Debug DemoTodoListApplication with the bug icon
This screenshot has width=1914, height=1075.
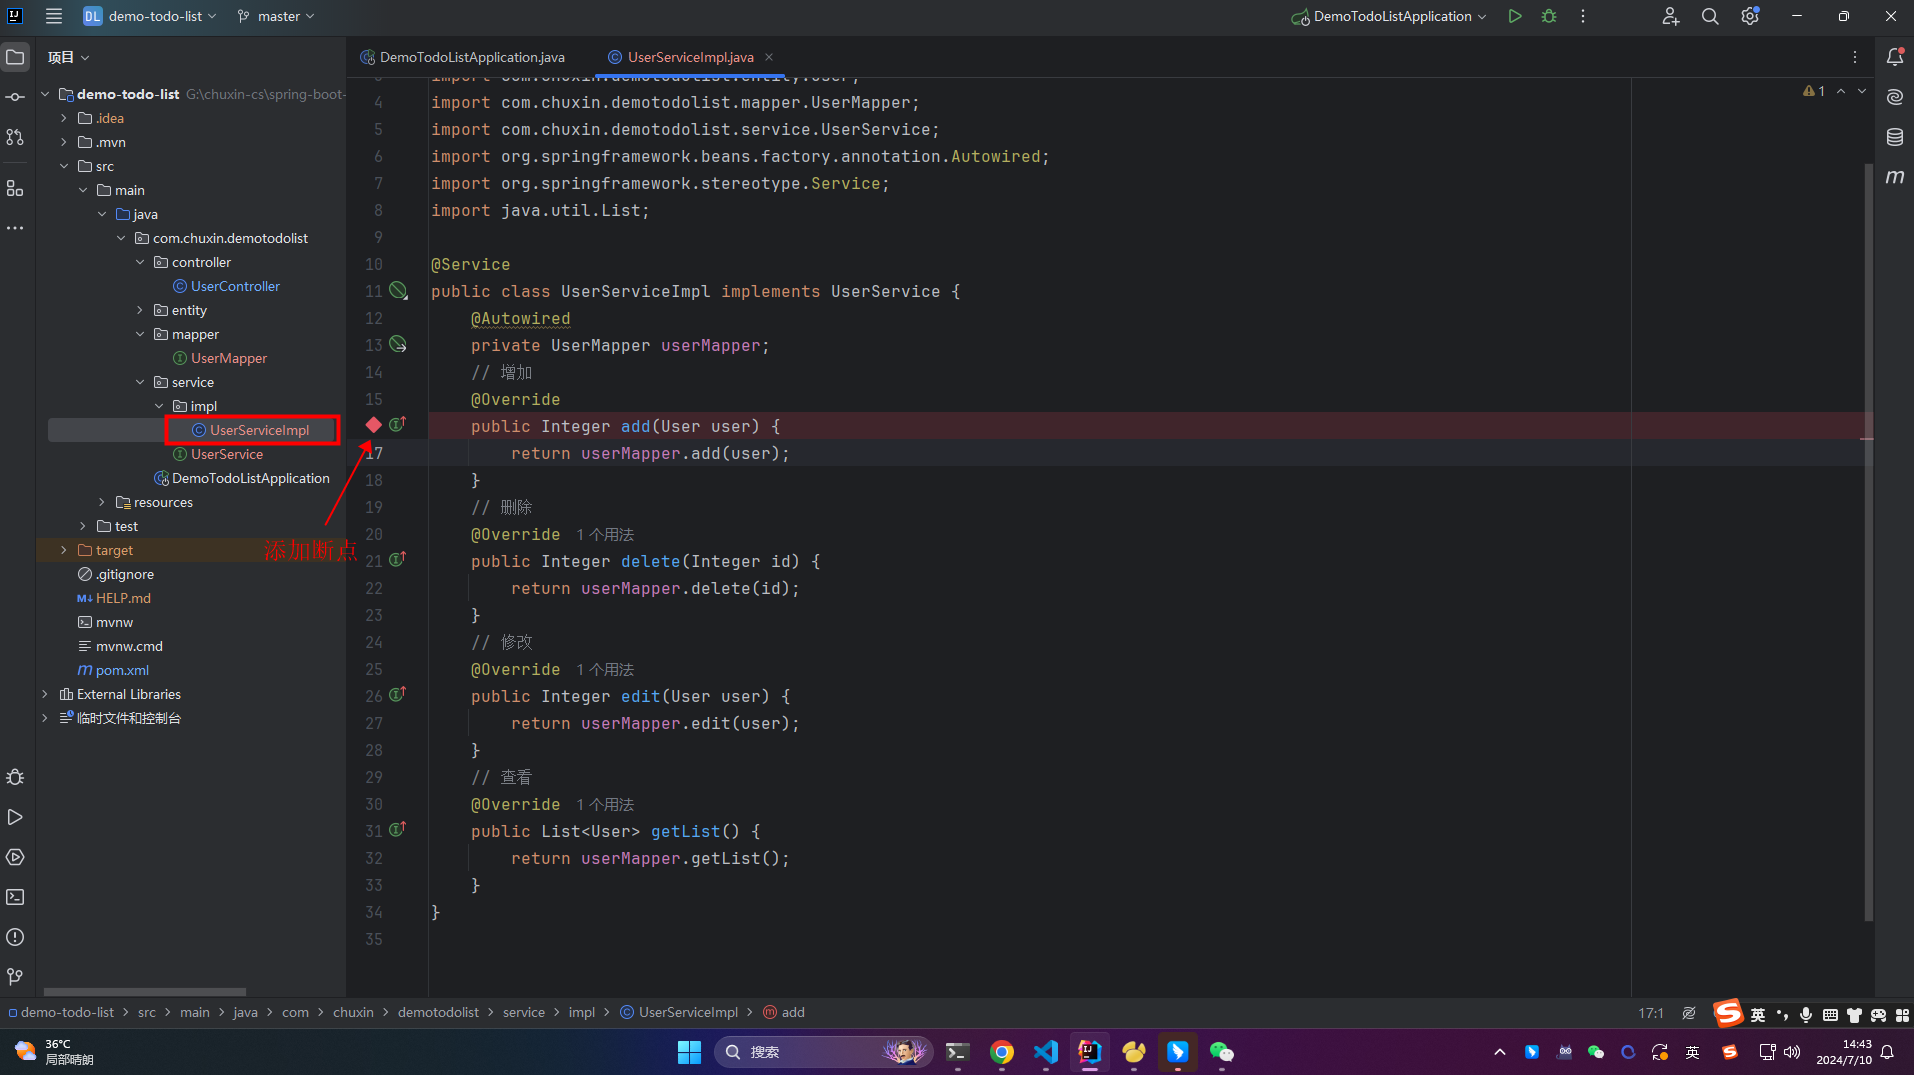(x=1549, y=16)
